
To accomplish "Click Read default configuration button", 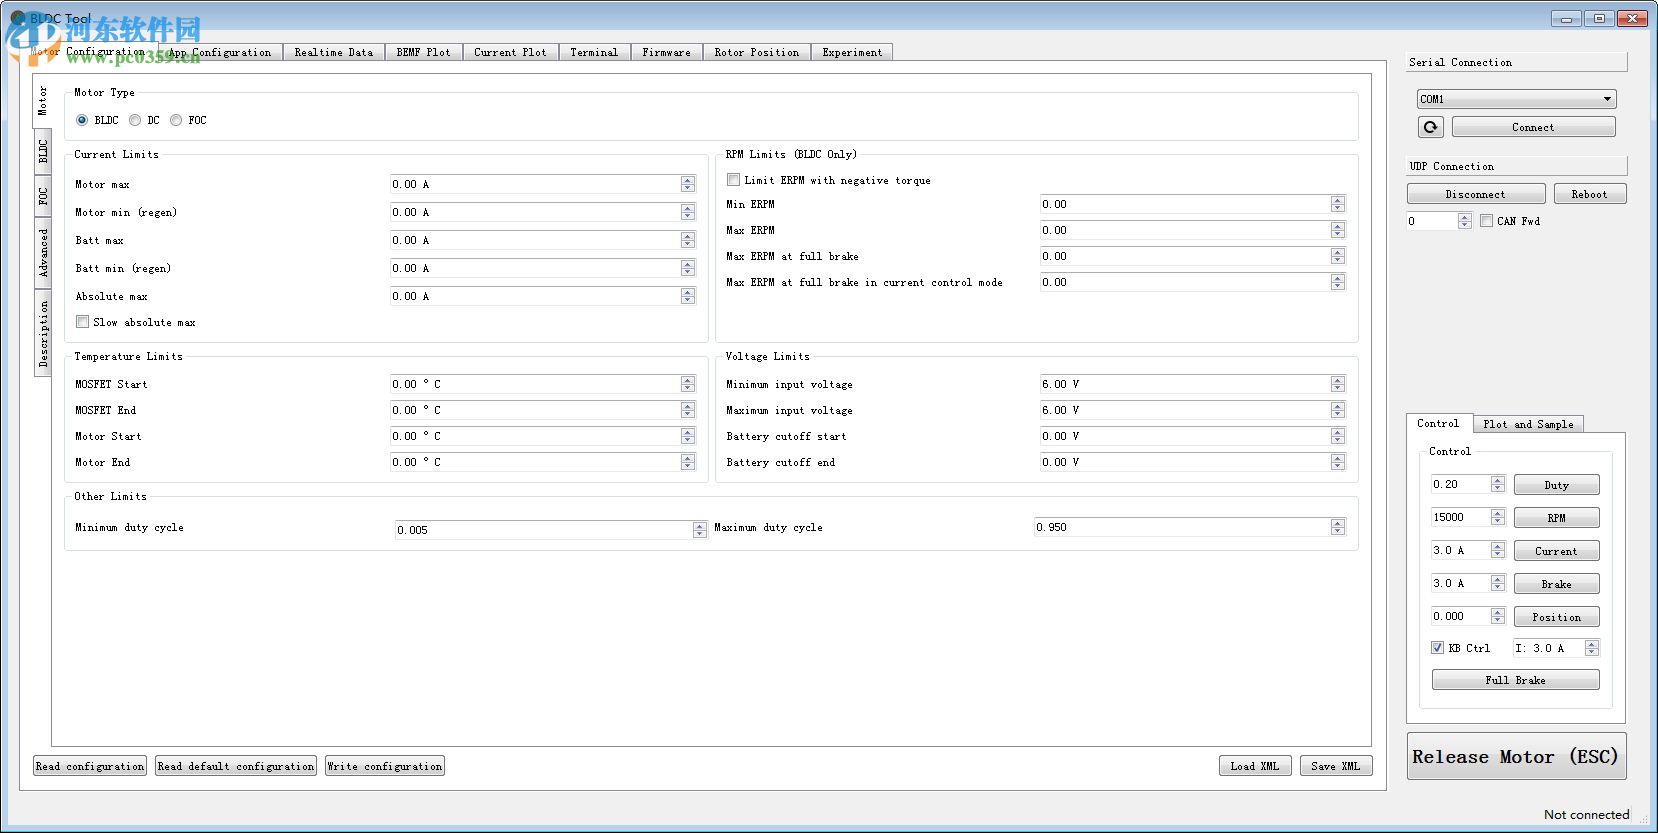I will (x=236, y=766).
